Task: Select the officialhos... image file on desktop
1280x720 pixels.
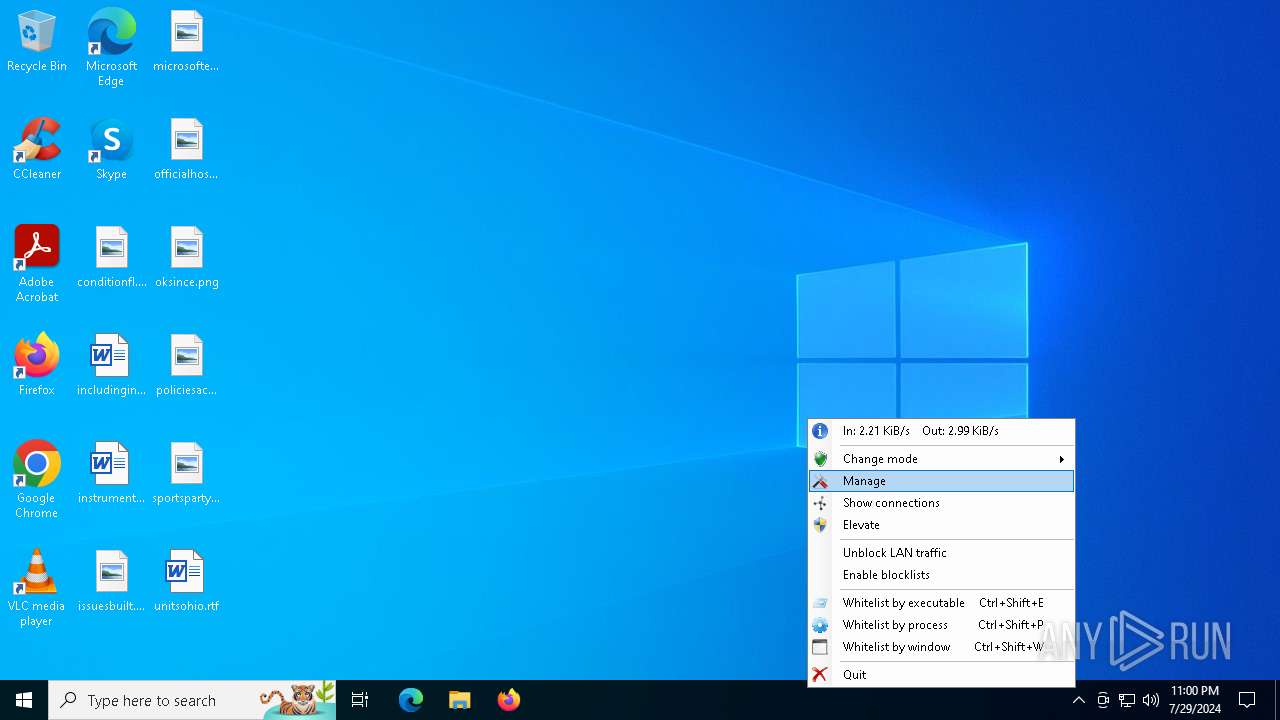Action: click(186, 150)
